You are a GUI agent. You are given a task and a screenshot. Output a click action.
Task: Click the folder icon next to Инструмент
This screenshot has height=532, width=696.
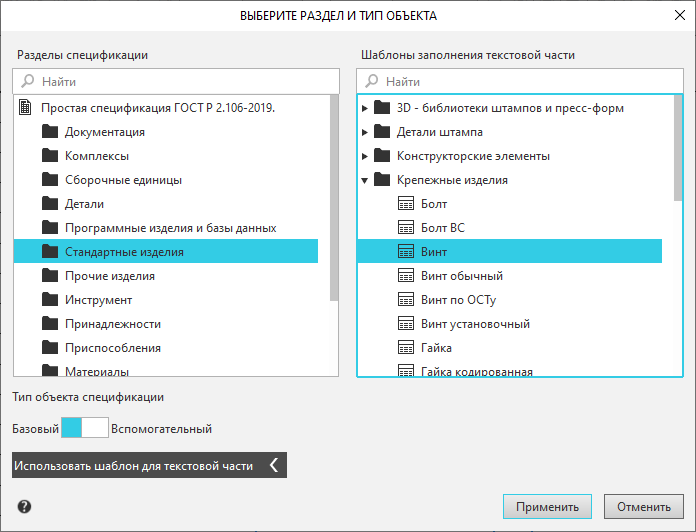pos(50,300)
